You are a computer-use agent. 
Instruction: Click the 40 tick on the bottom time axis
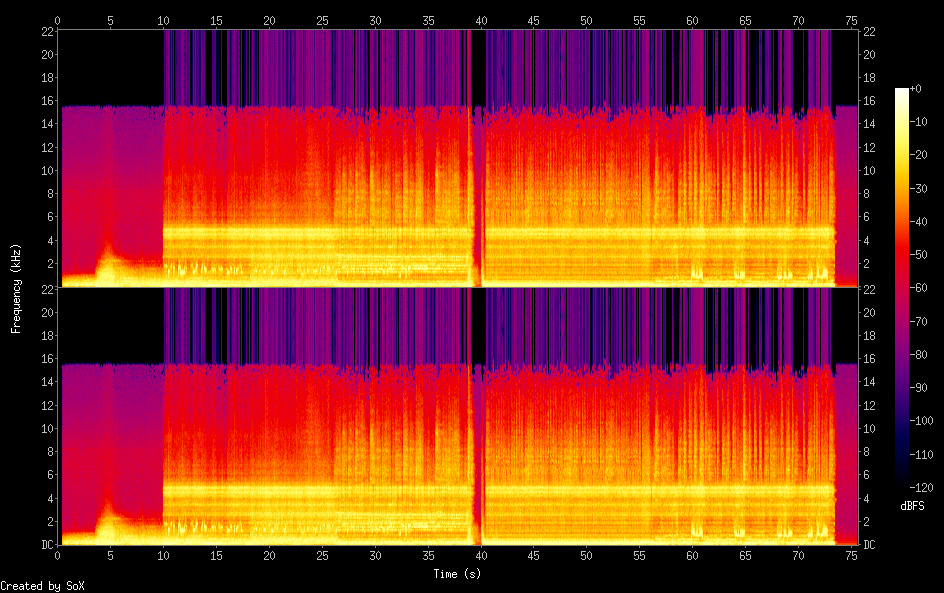pyautogui.click(x=481, y=557)
